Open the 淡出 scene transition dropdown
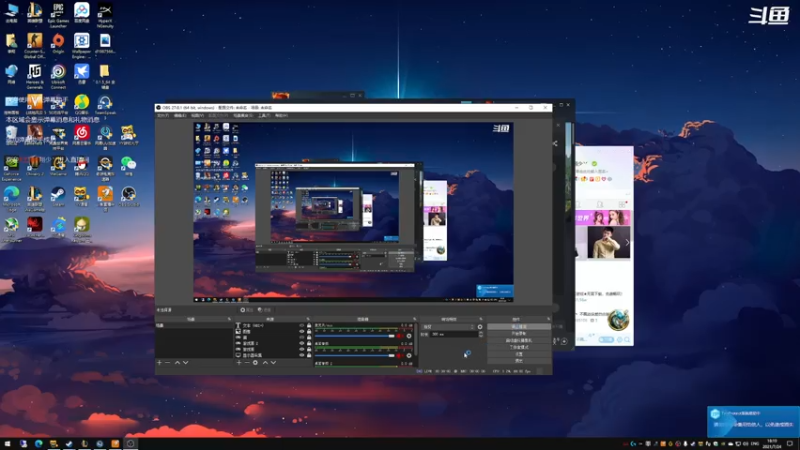 point(448,327)
